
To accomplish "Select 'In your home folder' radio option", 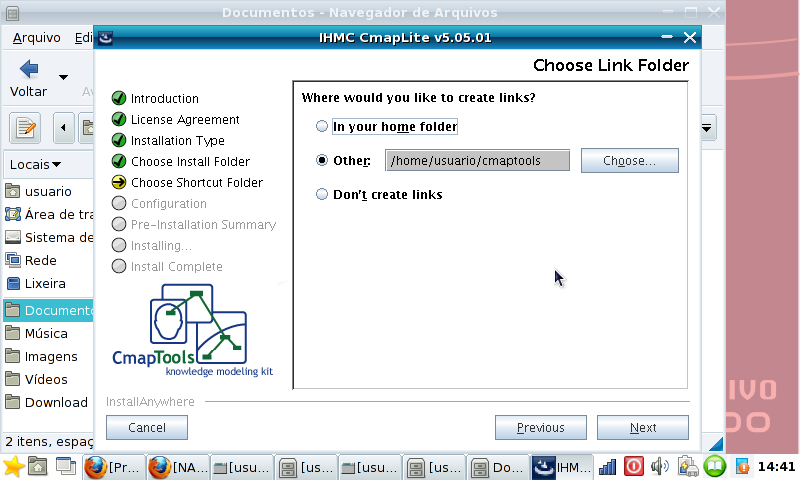I will [x=321, y=126].
